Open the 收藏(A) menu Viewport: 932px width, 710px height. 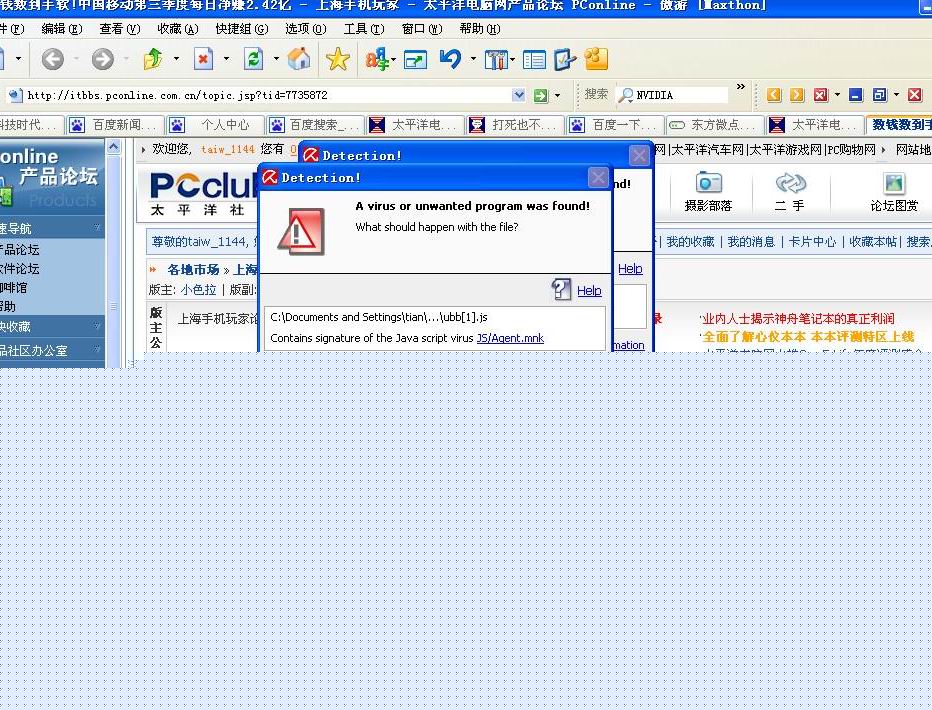tap(178, 29)
